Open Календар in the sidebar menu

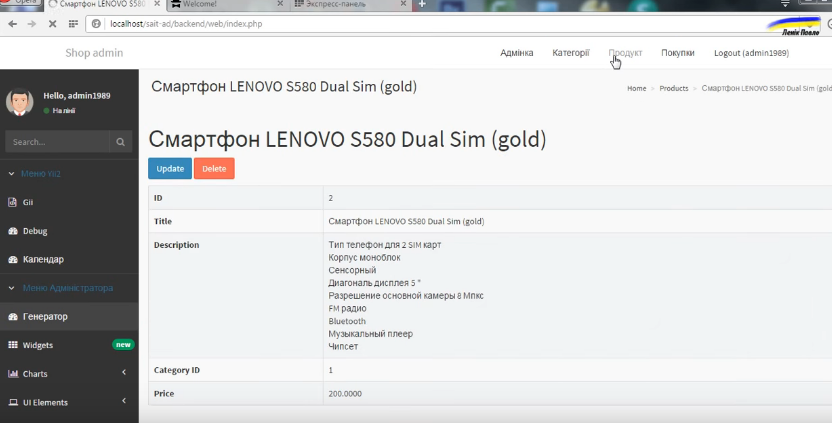[43, 260]
